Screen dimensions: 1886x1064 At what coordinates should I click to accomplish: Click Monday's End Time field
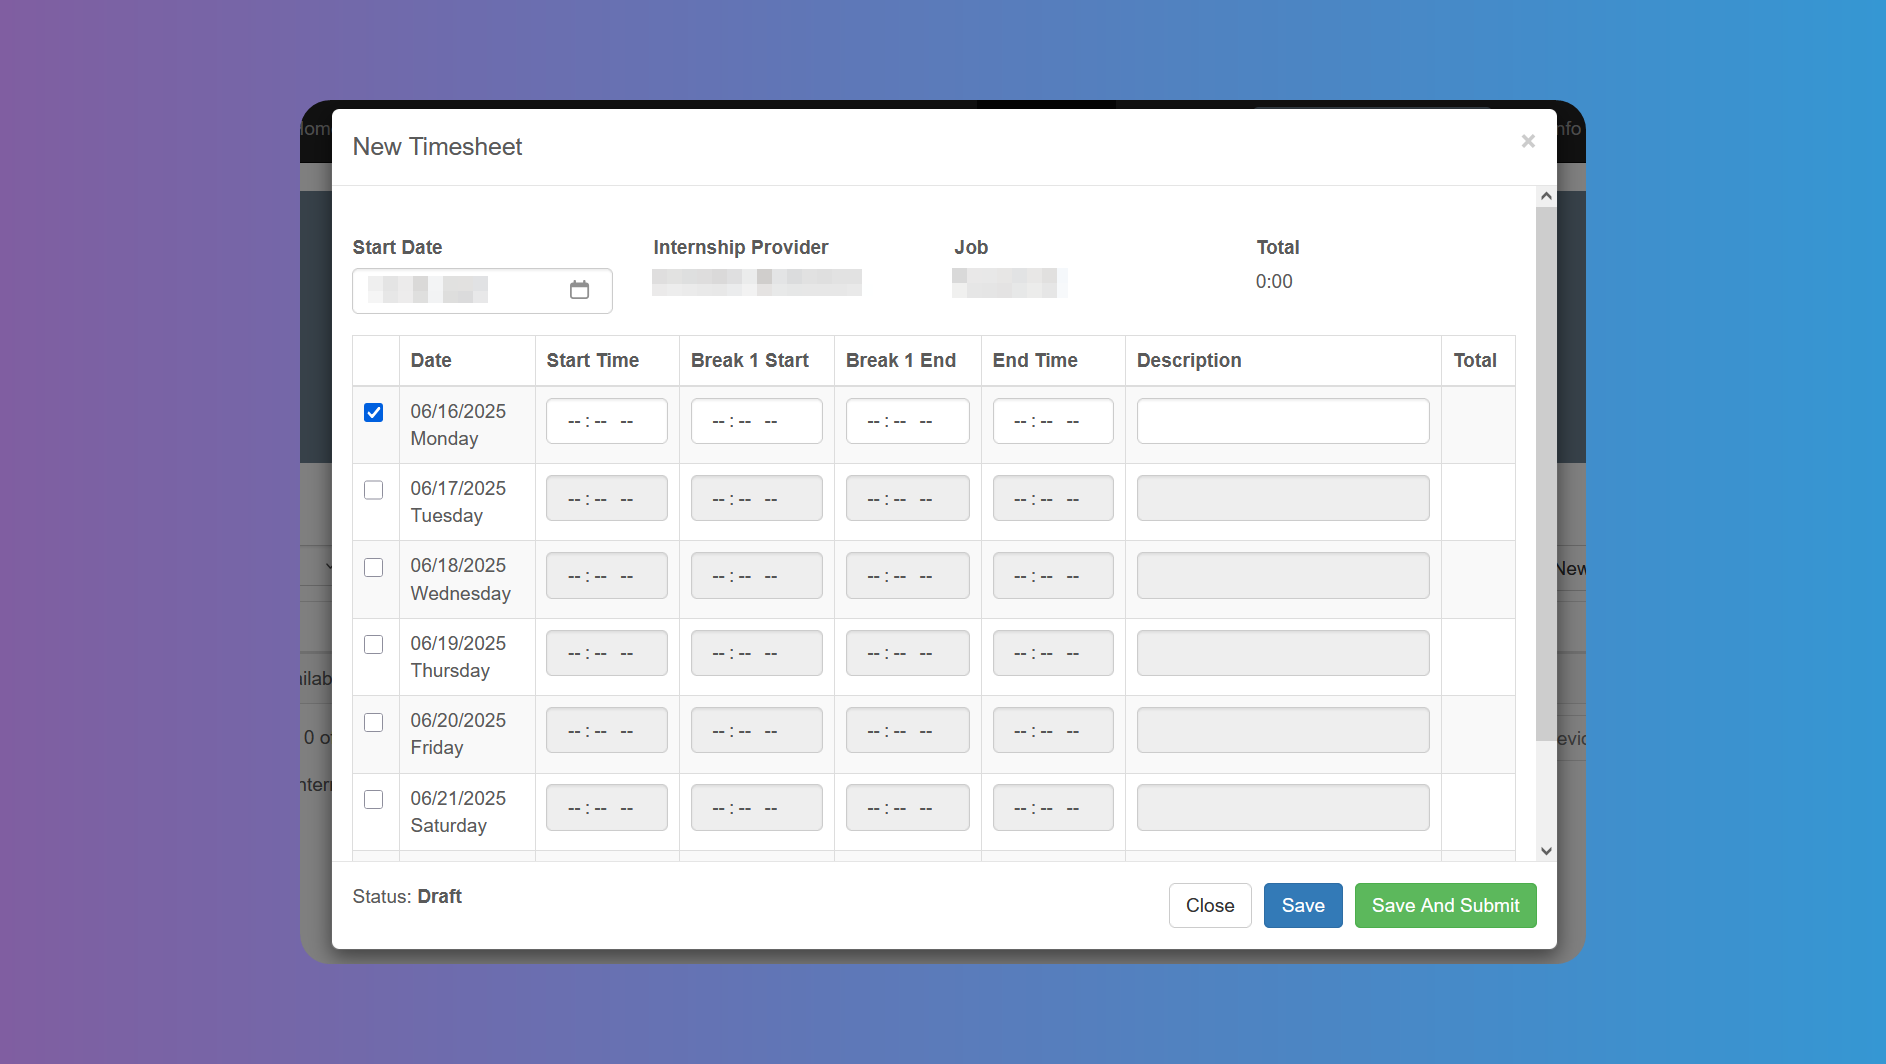(x=1052, y=421)
